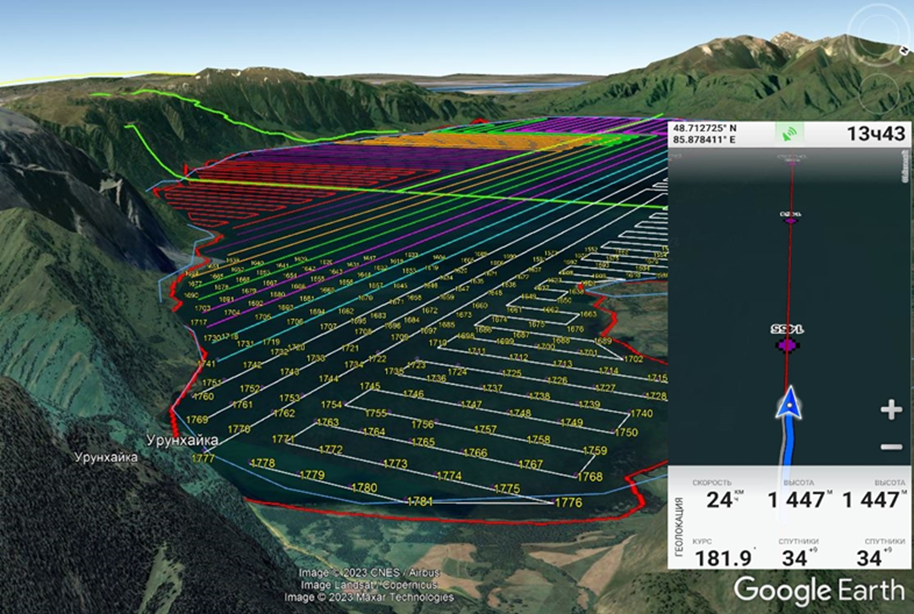Select waypoint 1702 on the map
The height and width of the screenshot is (614, 914).
click(x=633, y=359)
